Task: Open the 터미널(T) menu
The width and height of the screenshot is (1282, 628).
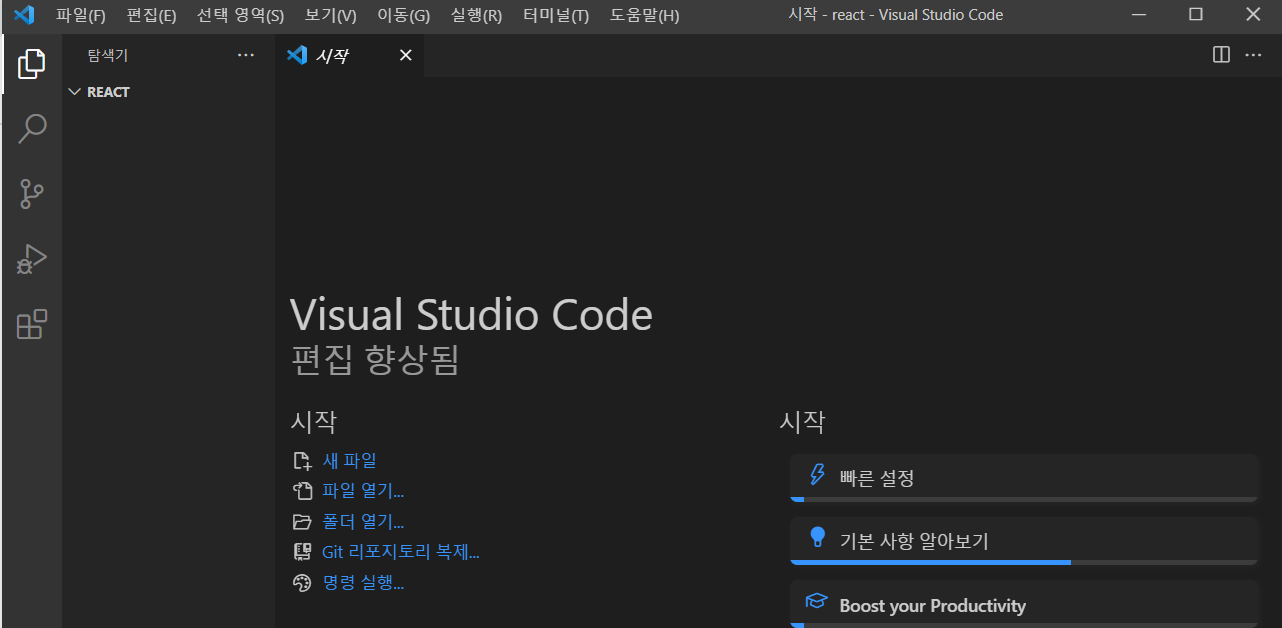Action: pyautogui.click(x=556, y=15)
